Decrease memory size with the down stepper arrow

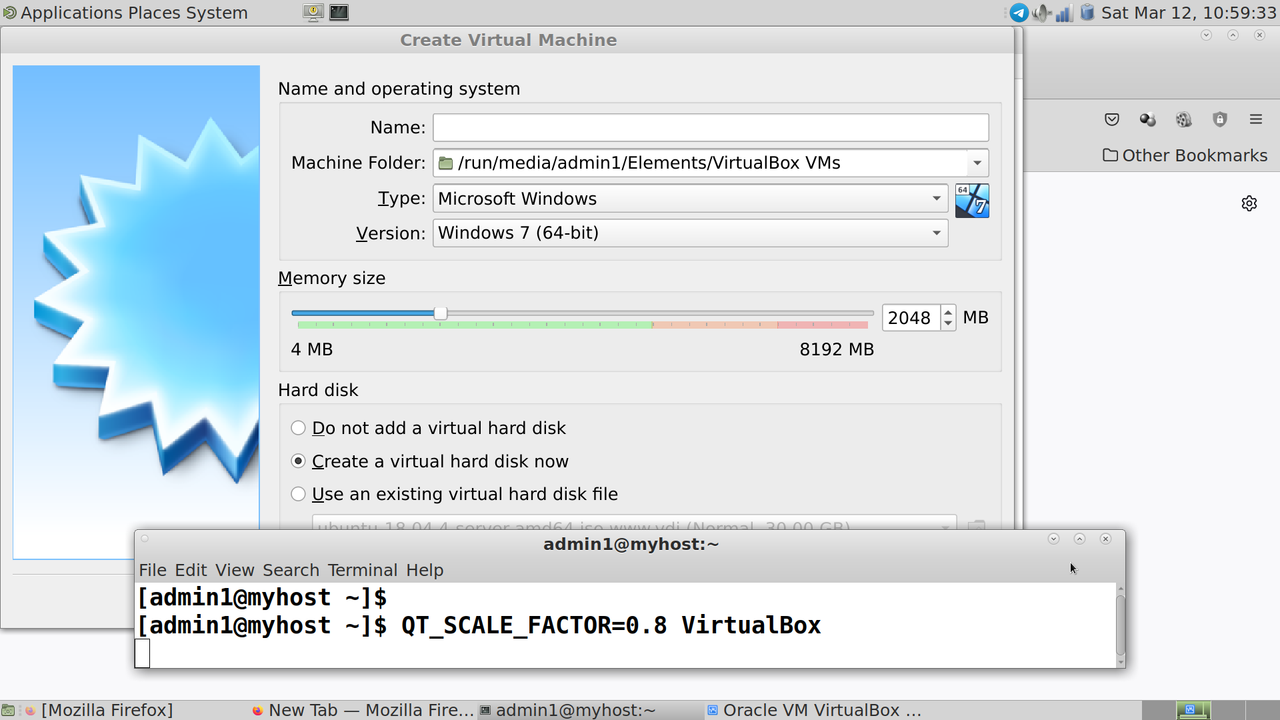948,324
